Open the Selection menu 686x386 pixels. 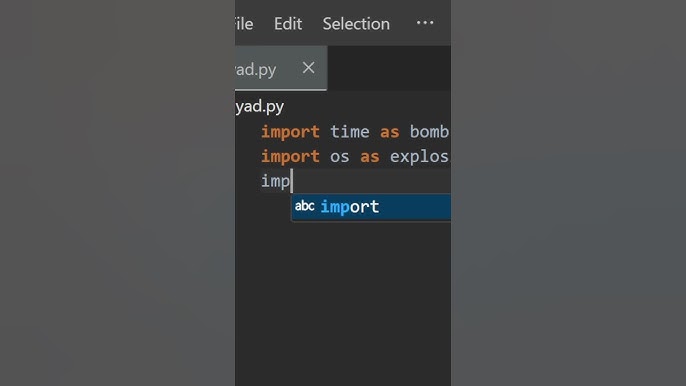pyautogui.click(x=356, y=24)
